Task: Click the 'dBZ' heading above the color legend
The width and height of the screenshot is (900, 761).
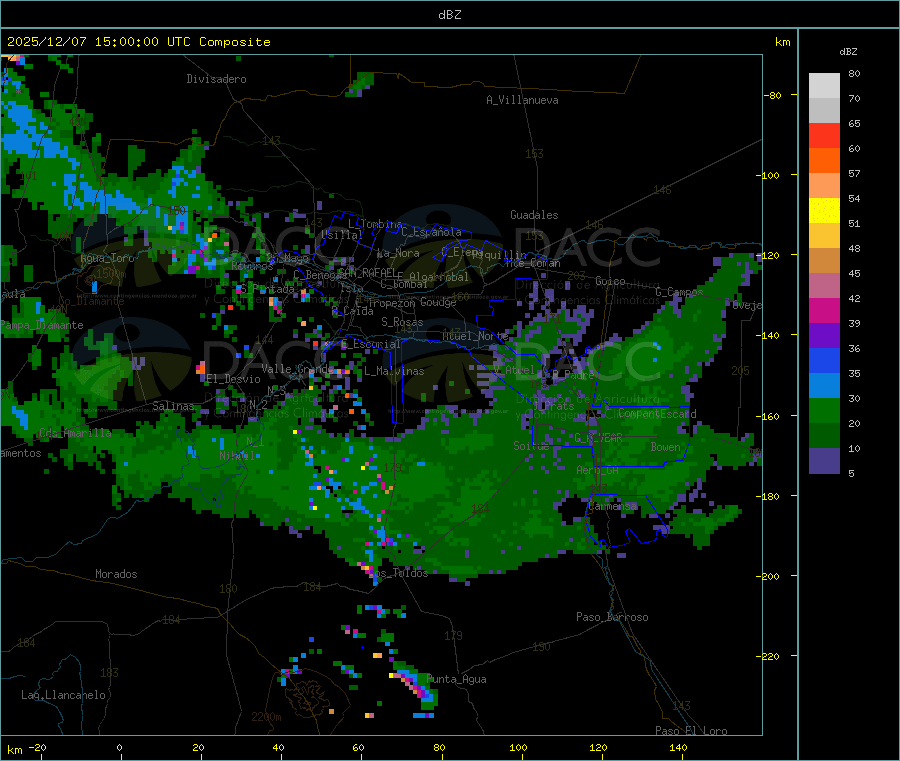Action: click(x=848, y=52)
